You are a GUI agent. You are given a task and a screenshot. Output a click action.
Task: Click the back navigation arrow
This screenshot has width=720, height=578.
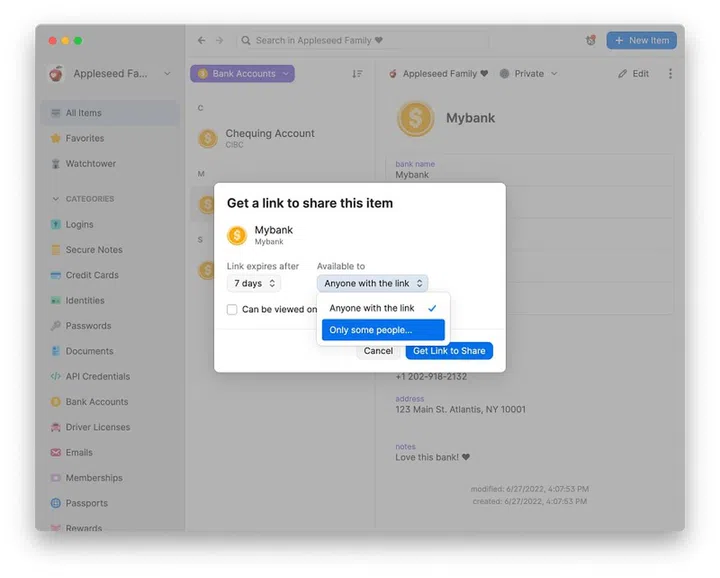(202, 40)
